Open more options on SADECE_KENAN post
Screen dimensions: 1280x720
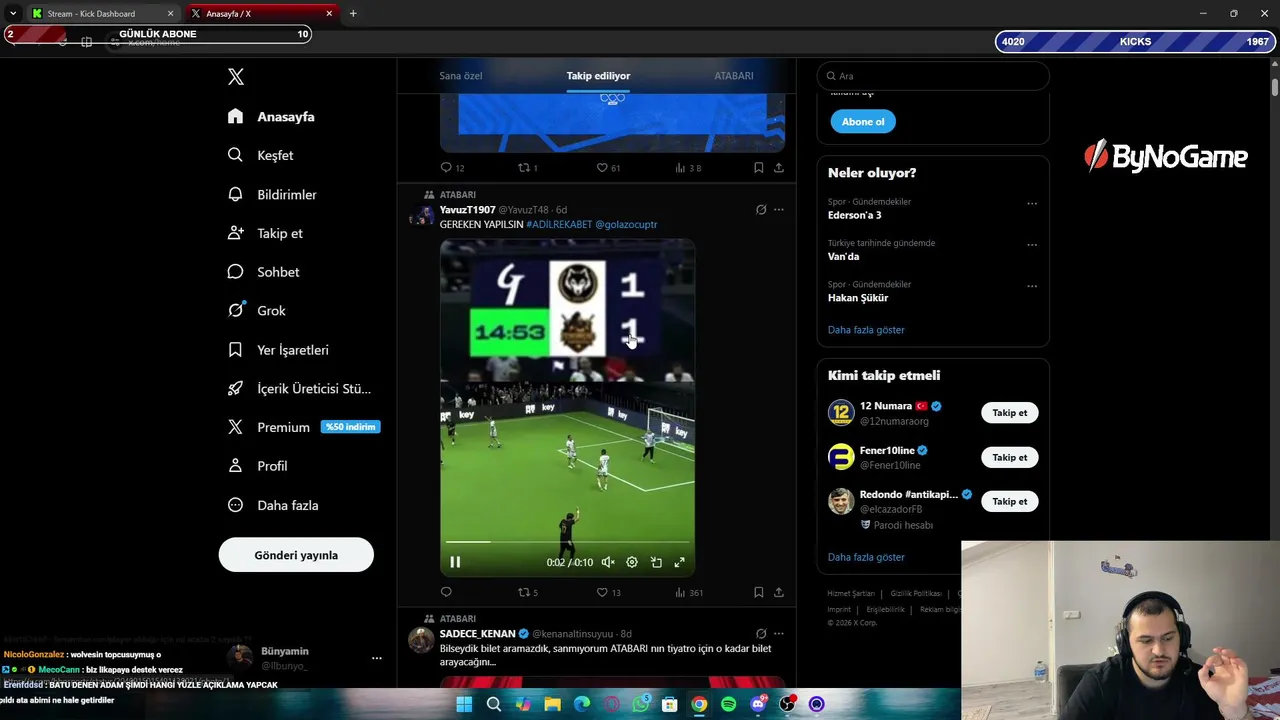click(x=779, y=634)
